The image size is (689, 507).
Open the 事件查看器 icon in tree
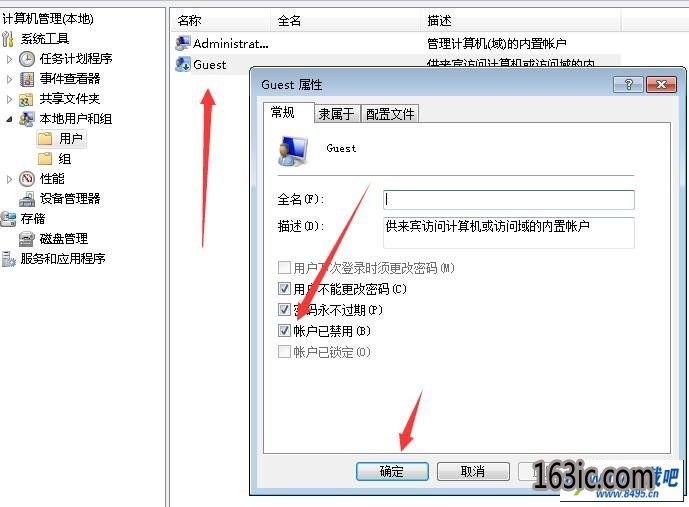pos(27,79)
